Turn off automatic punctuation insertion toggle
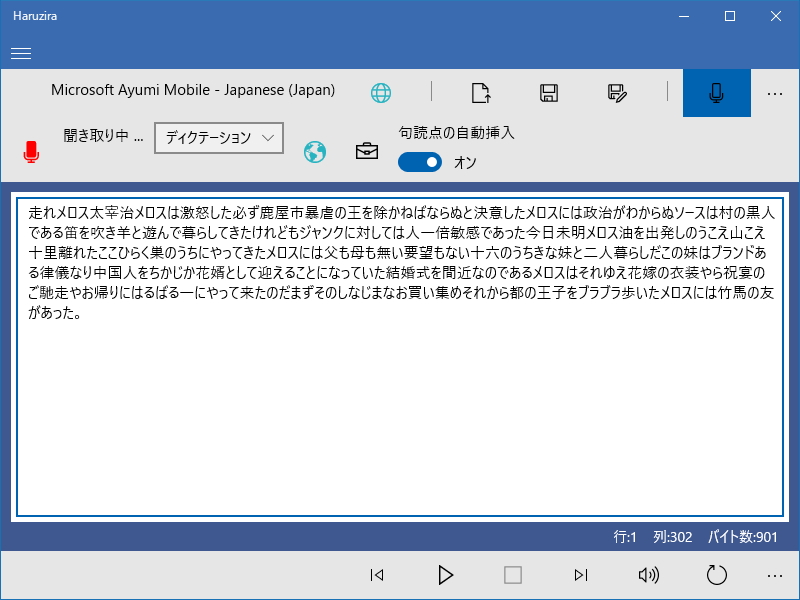The image size is (800, 600). click(x=420, y=161)
